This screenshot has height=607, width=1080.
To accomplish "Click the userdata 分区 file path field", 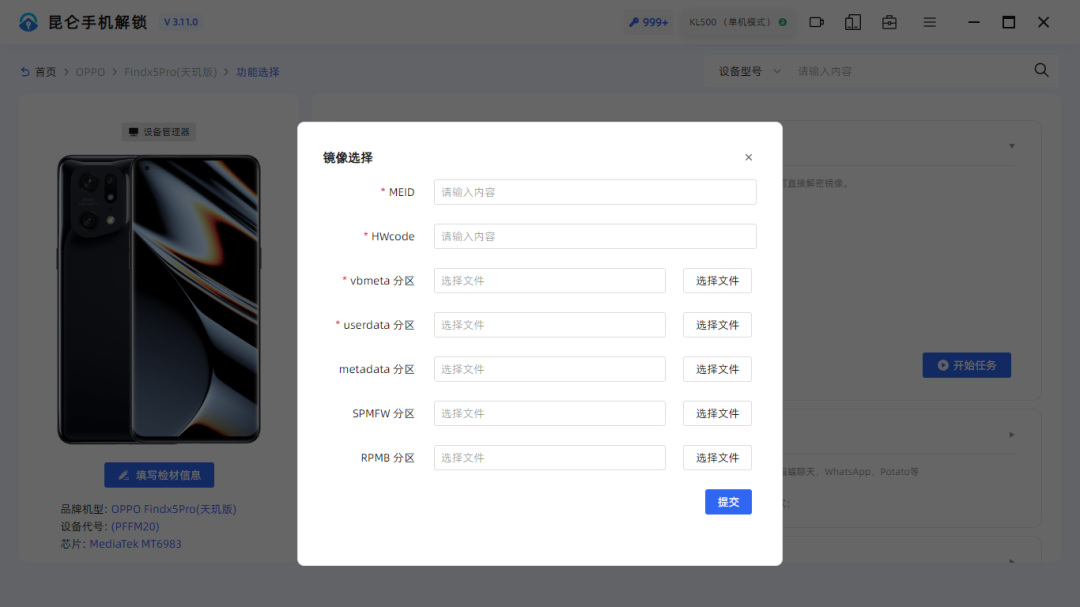I will tap(550, 325).
